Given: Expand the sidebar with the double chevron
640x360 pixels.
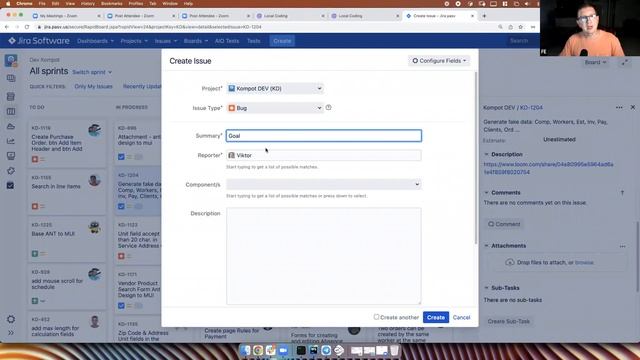Looking at the screenshot, I should [11, 333].
